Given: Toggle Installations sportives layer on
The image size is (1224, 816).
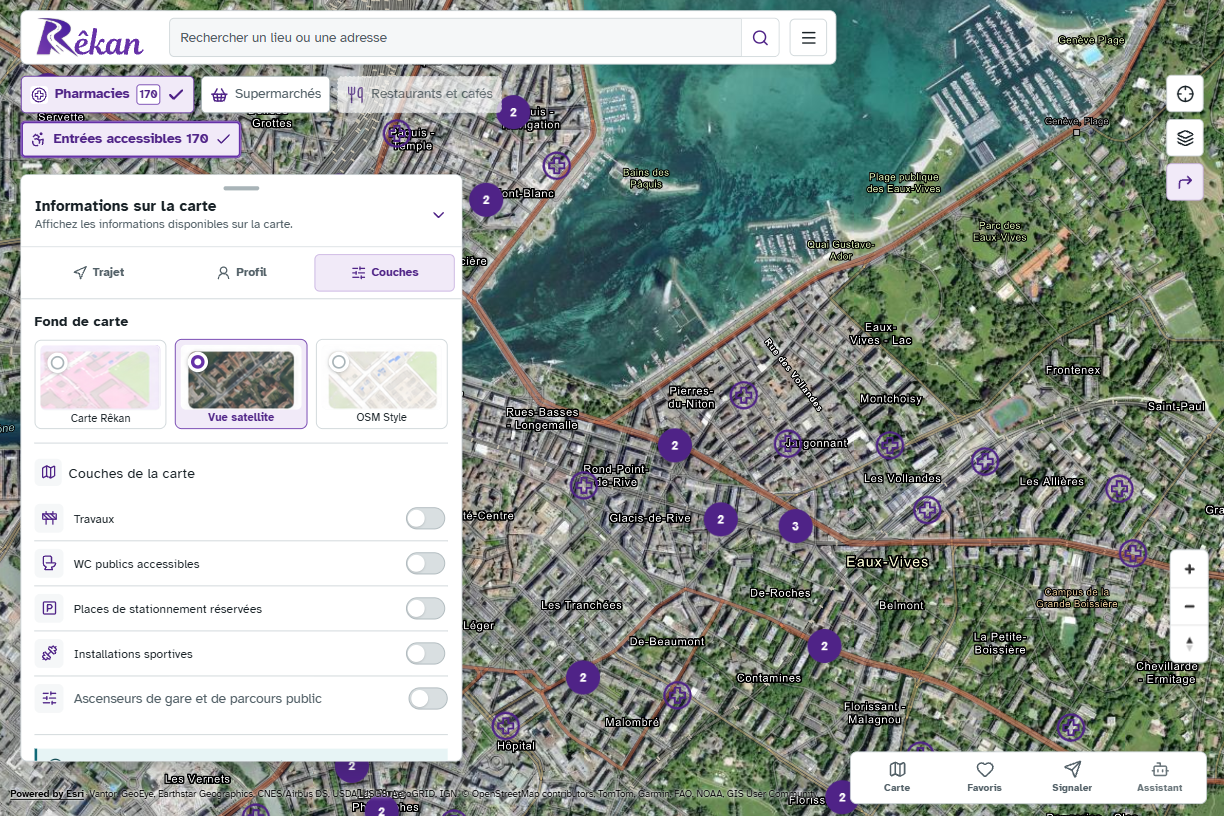Looking at the screenshot, I should [x=425, y=653].
